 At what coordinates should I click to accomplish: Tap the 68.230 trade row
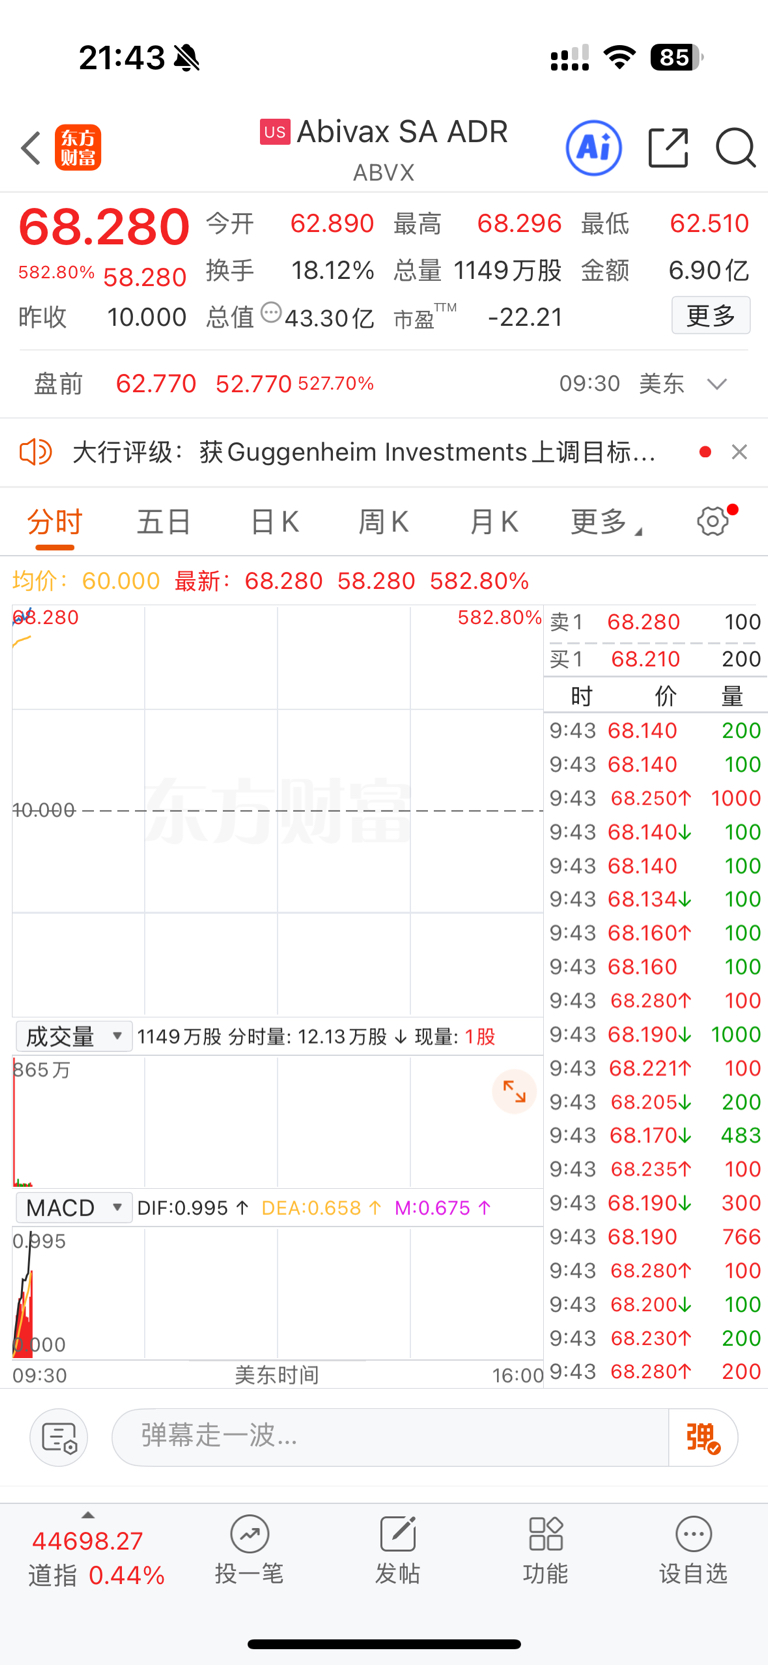coord(655,1338)
